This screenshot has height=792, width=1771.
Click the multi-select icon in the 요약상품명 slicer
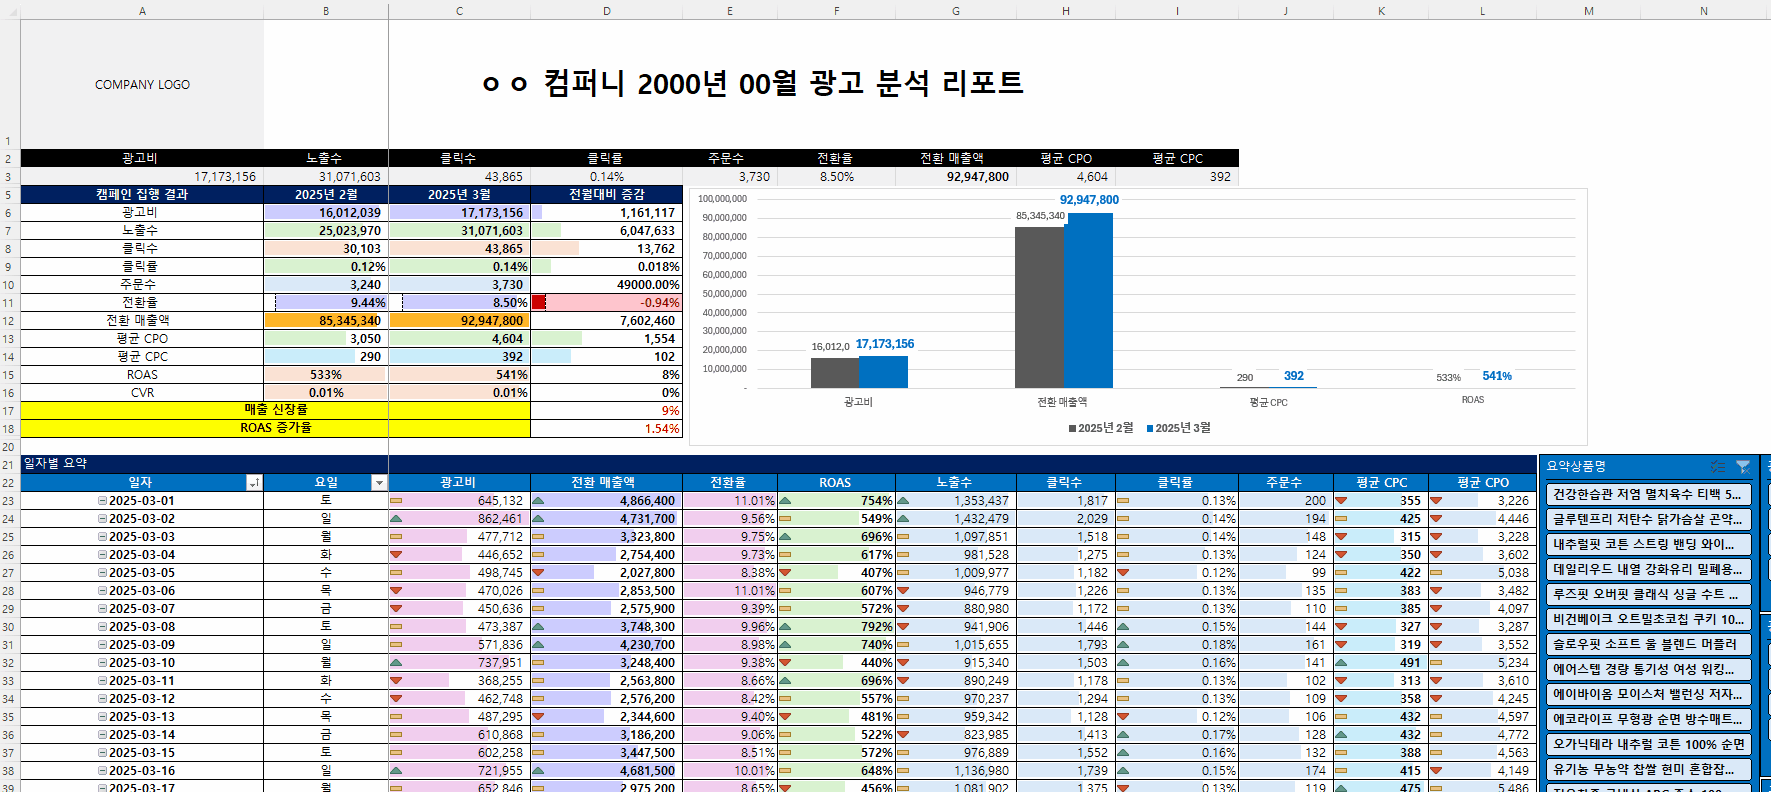click(x=1717, y=466)
